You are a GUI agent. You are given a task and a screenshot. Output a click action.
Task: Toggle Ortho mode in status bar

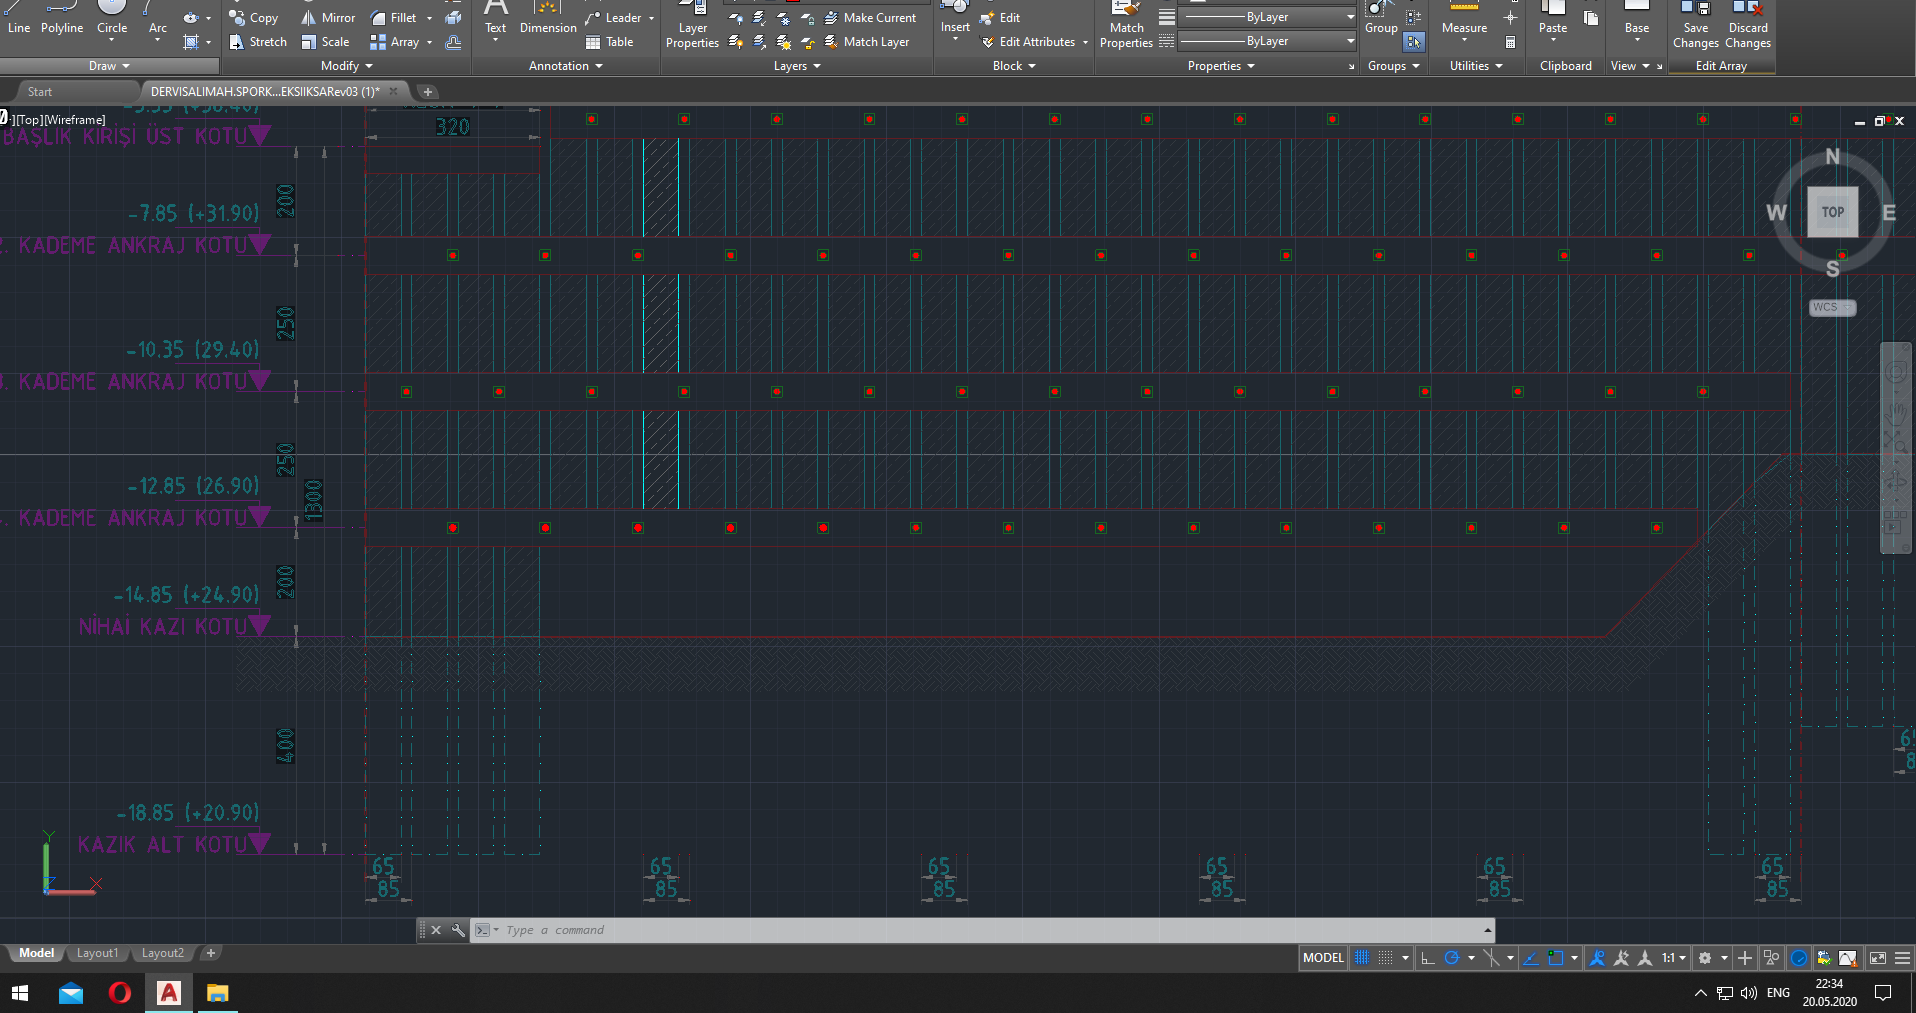[x=1428, y=958]
